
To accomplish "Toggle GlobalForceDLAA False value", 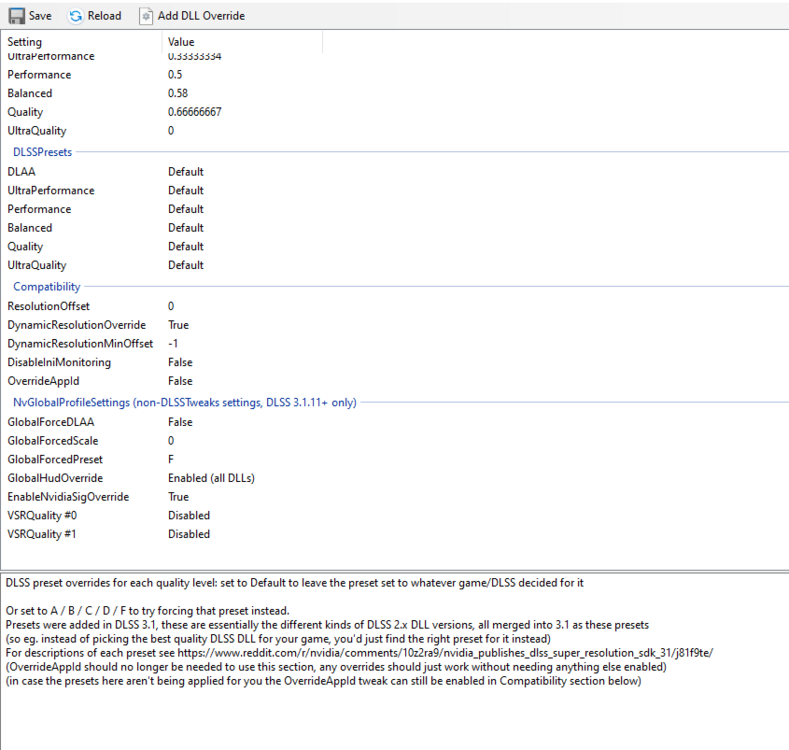I will pos(180,422).
